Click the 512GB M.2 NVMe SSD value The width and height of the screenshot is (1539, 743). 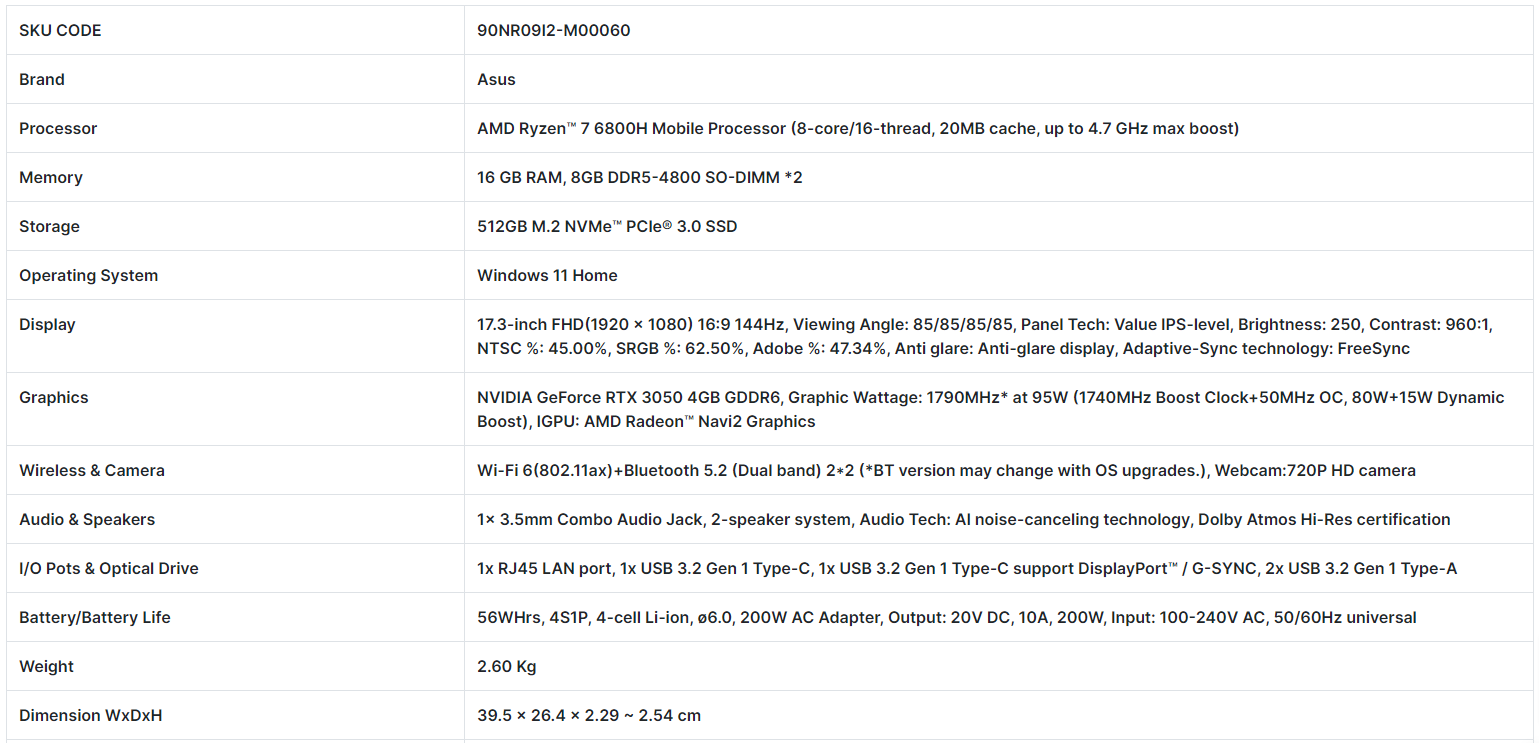pos(606,226)
